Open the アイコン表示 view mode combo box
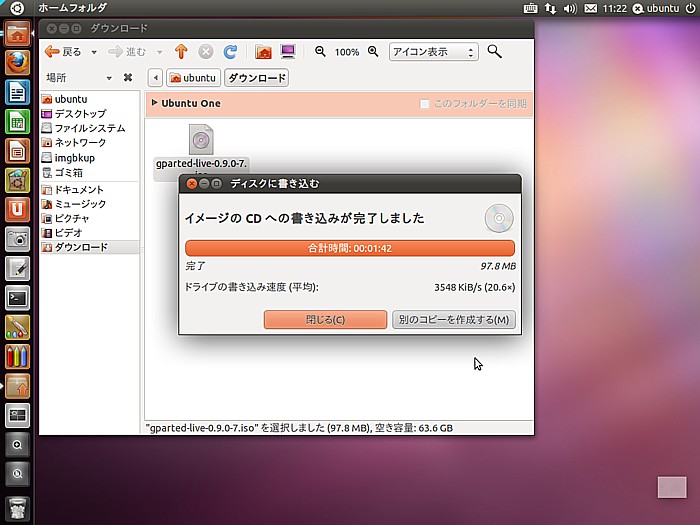Viewport: 700px width, 525px height. click(x=433, y=52)
